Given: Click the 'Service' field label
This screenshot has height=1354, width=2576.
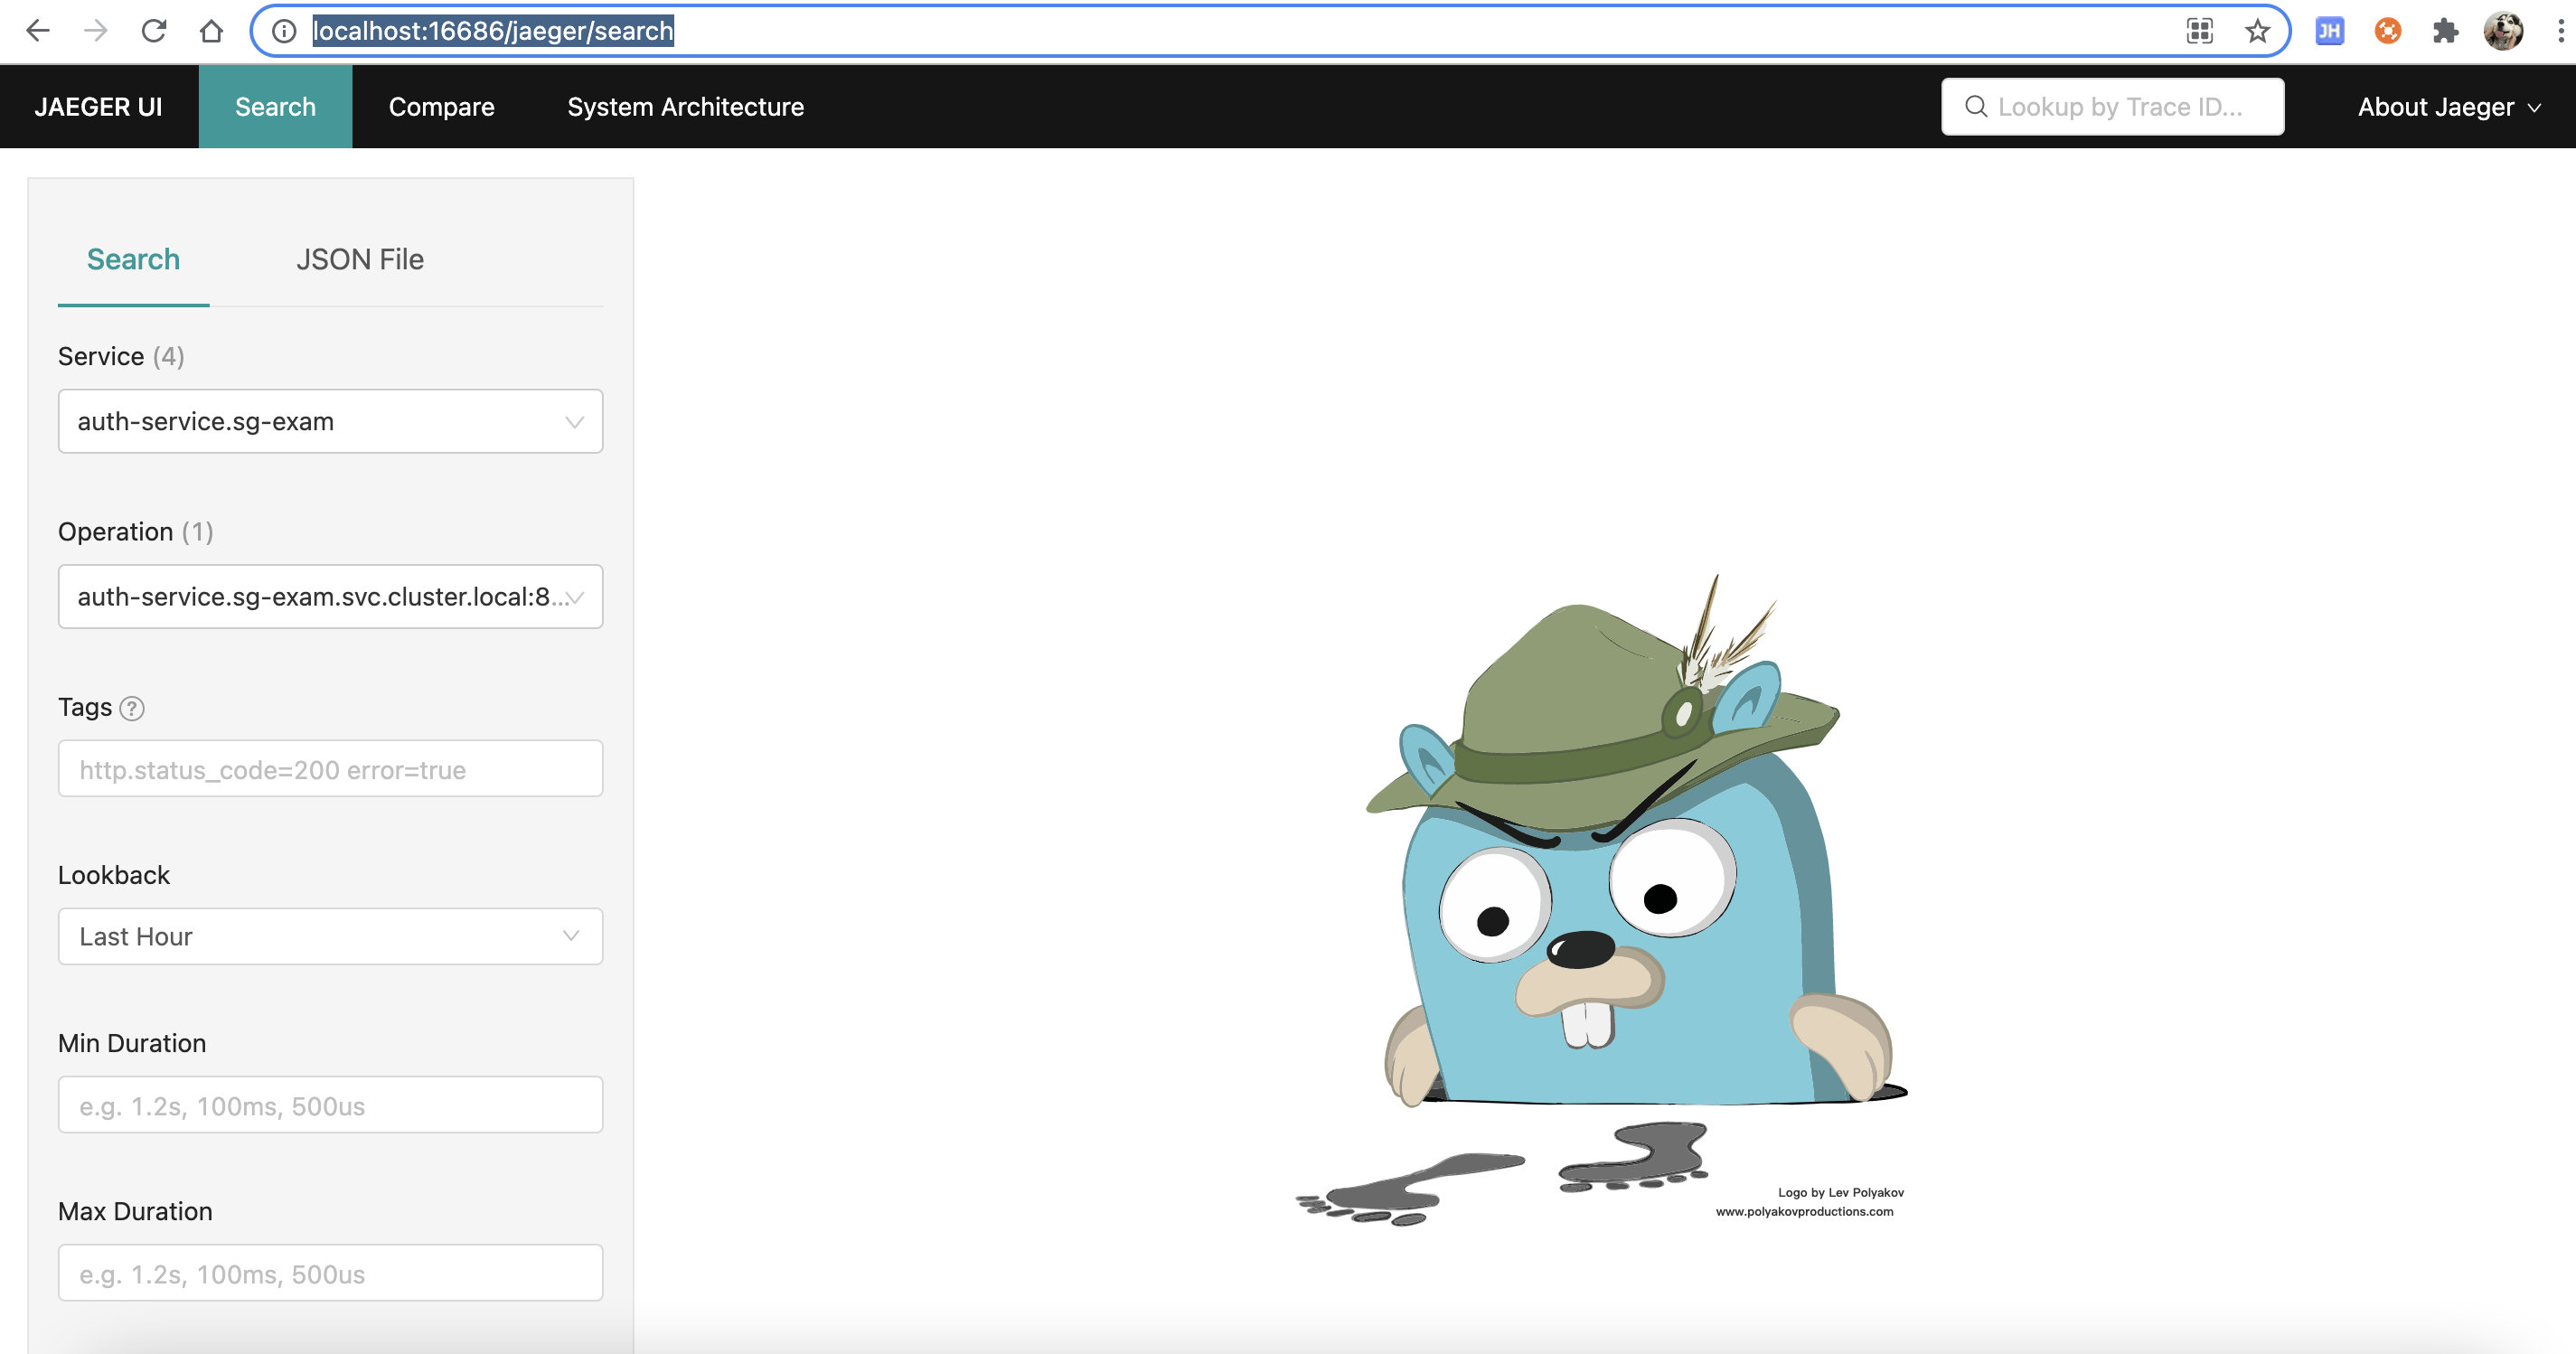Looking at the screenshot, I should (x=101, y=356).
